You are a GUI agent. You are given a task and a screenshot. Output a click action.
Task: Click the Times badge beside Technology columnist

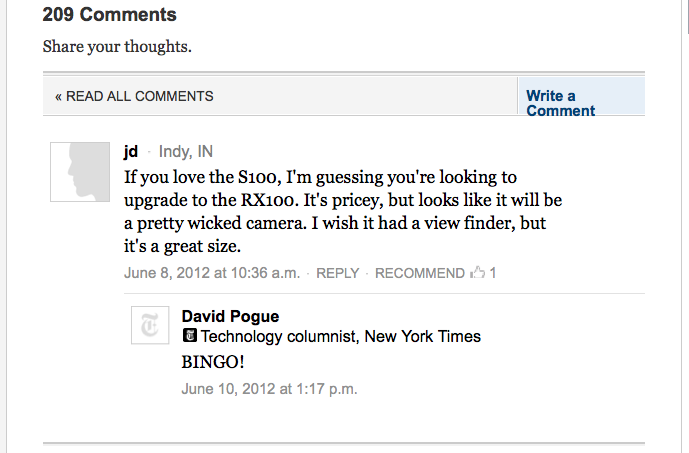[188, 336]
